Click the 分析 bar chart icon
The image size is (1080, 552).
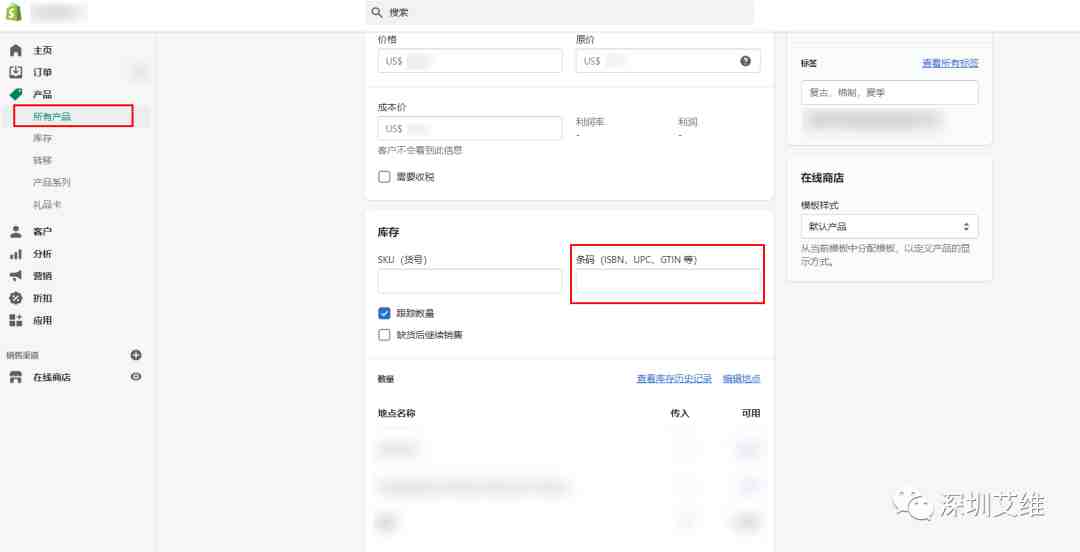[16, 254]
